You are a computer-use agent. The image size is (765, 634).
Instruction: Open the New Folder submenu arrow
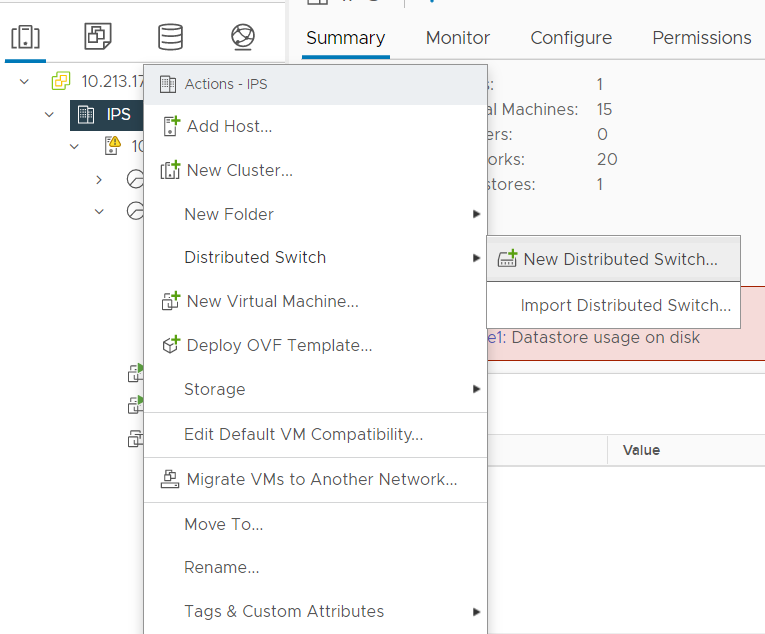[476, 214]
